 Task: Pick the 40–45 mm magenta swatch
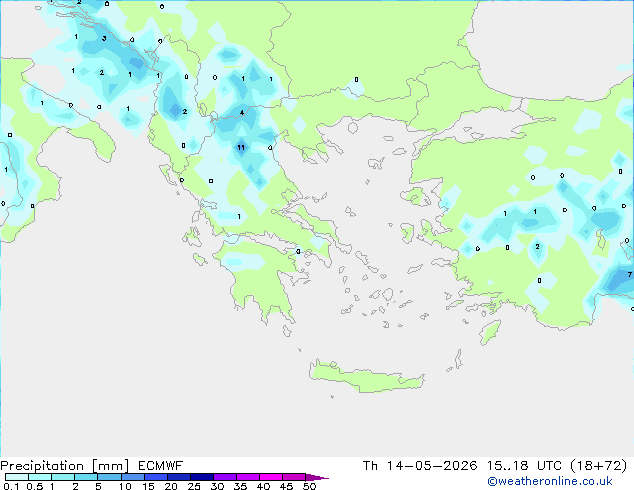pos(271,477)
